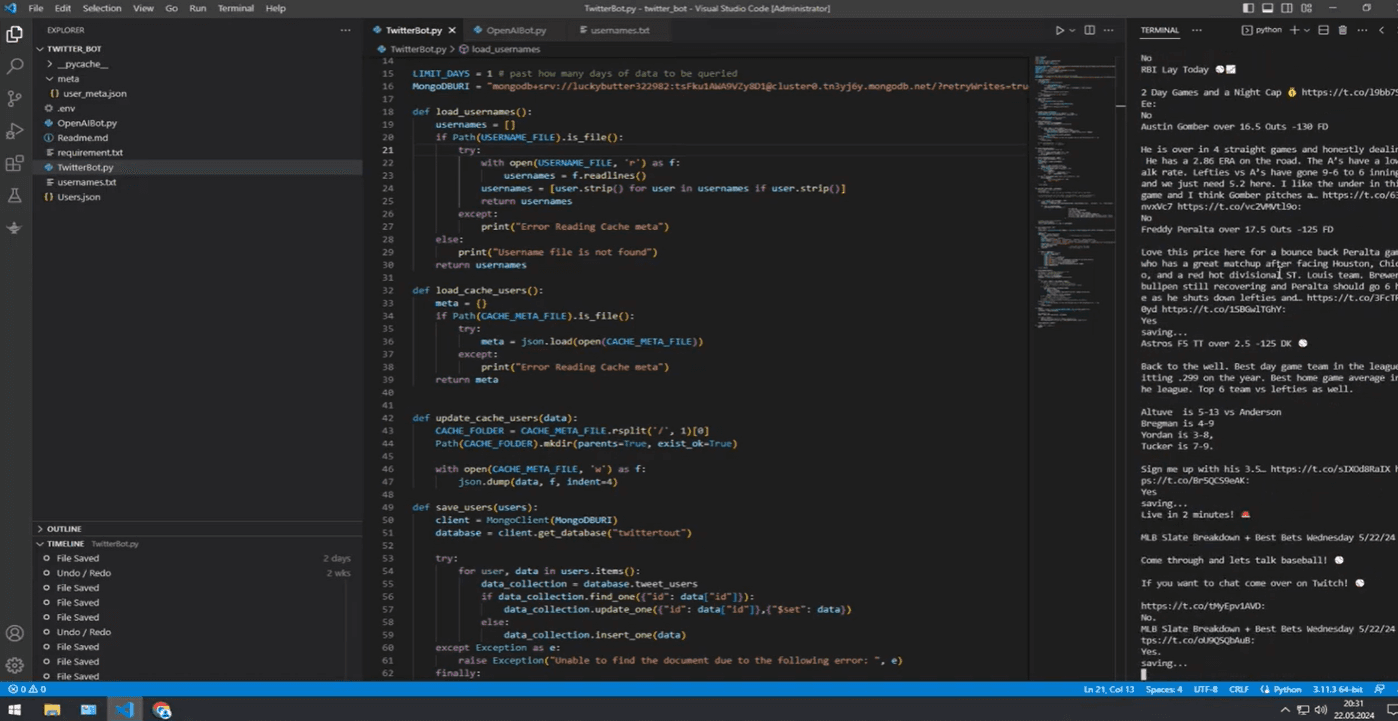Open Users.json in the explorer

coord(78,197)
